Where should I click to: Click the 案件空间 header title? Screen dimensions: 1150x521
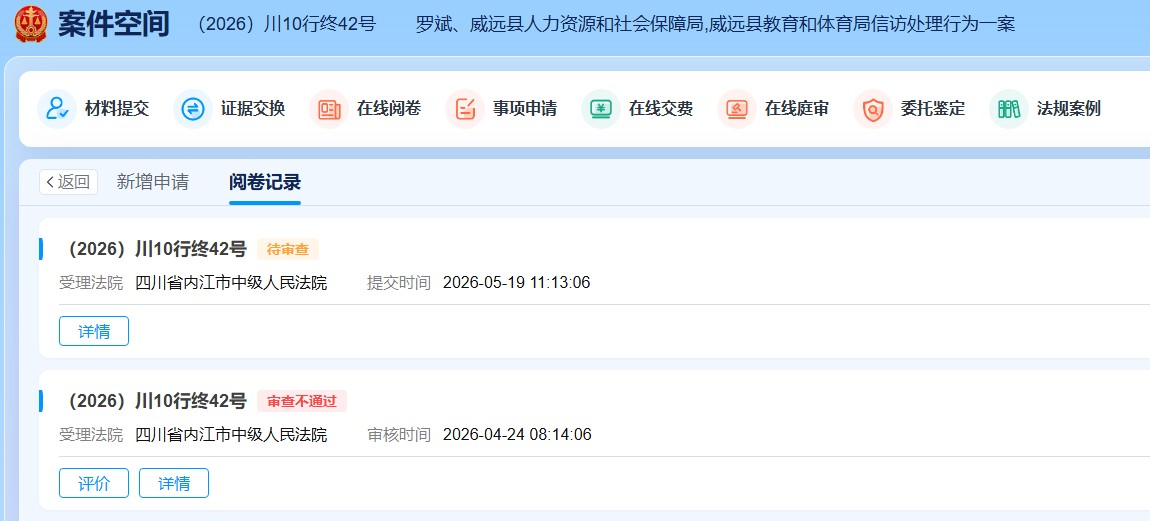click(x=114, y=24)
